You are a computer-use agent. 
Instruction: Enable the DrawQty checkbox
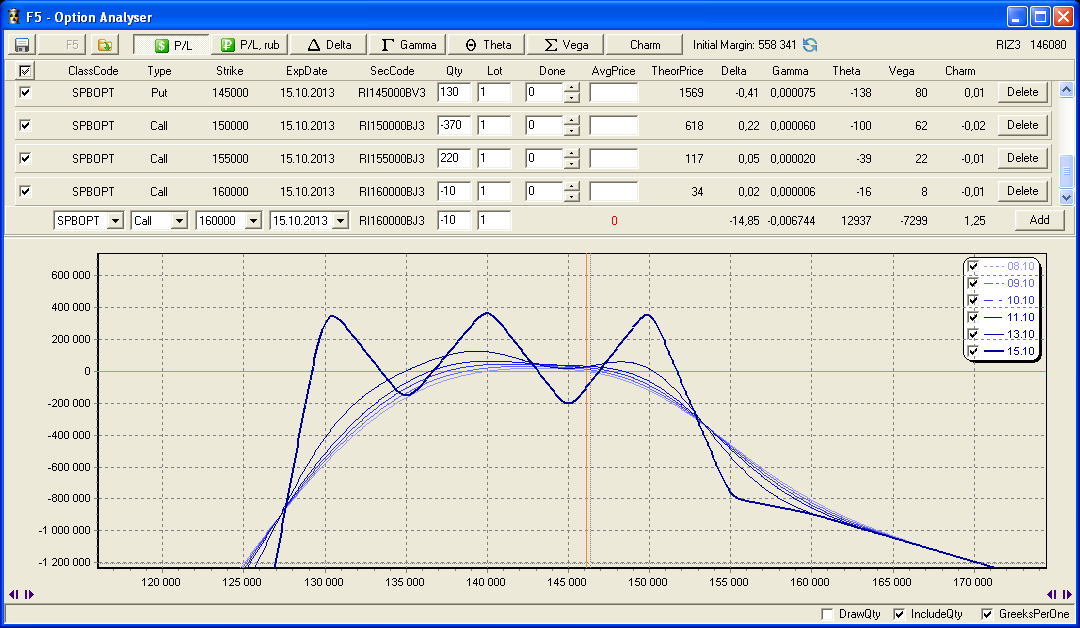point(826,614)
